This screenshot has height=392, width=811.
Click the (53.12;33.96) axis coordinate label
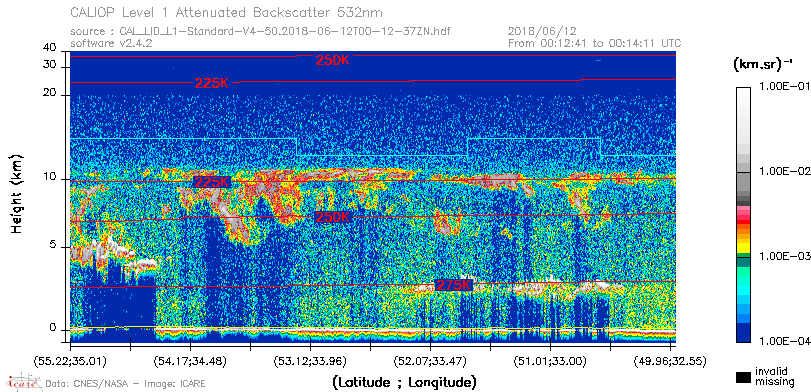310,360
